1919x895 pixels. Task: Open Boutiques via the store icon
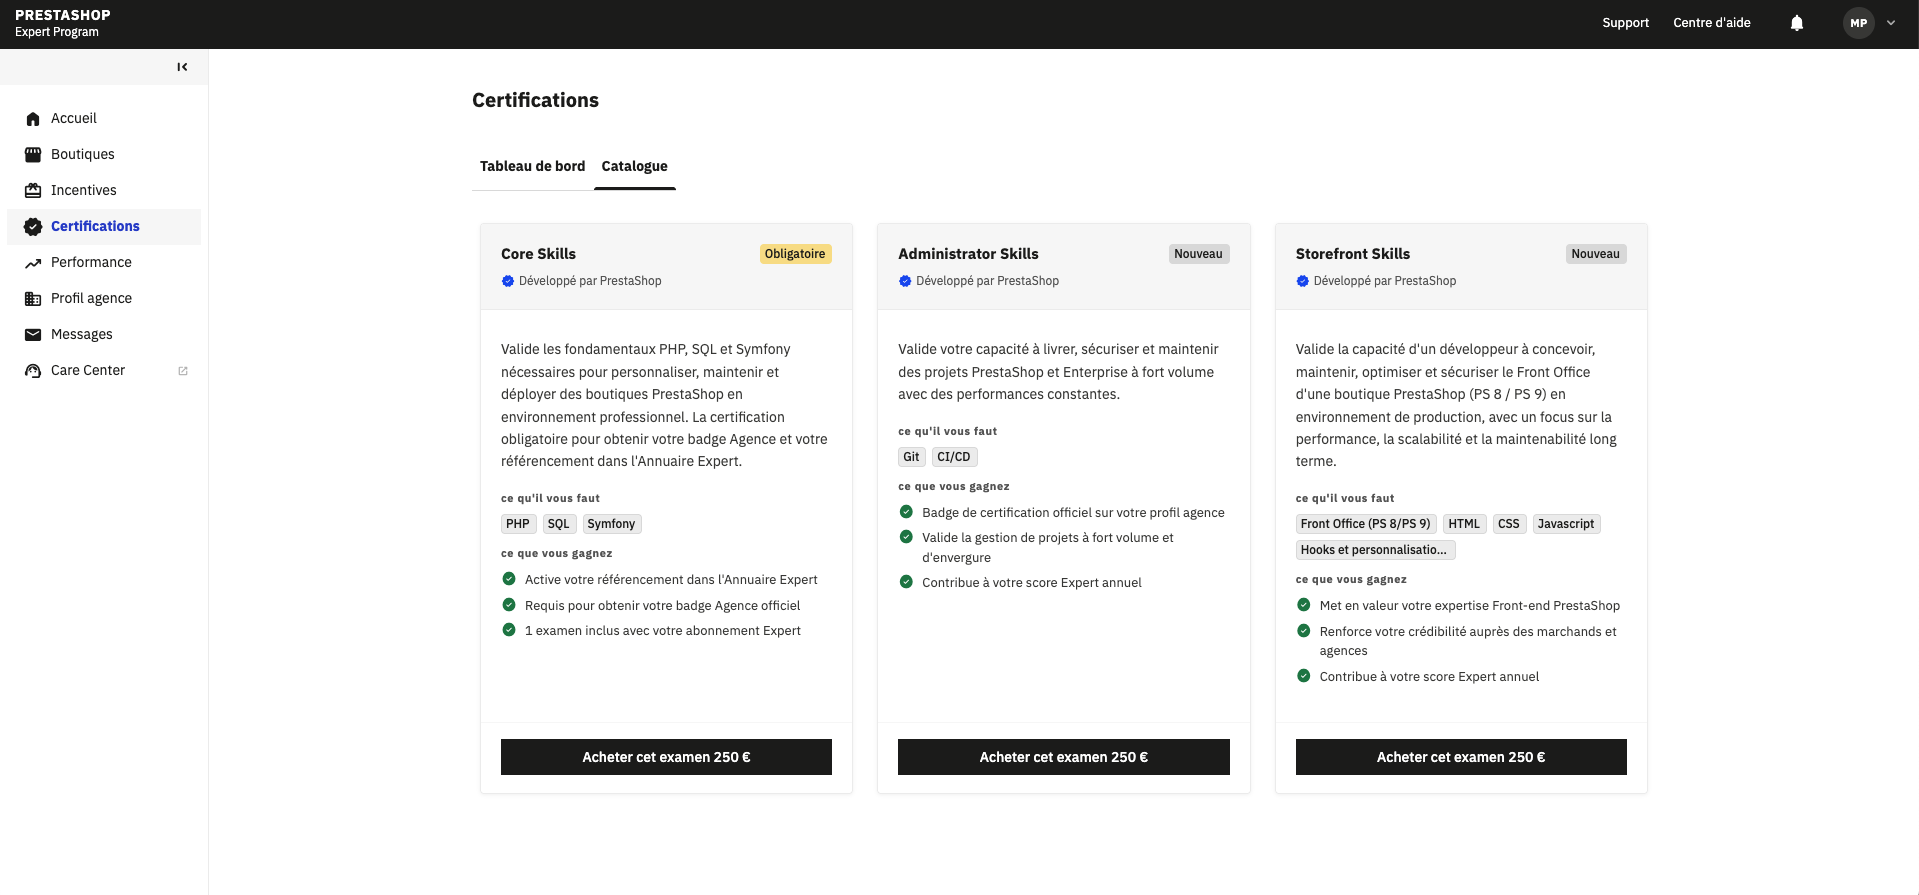coord(33,154)
